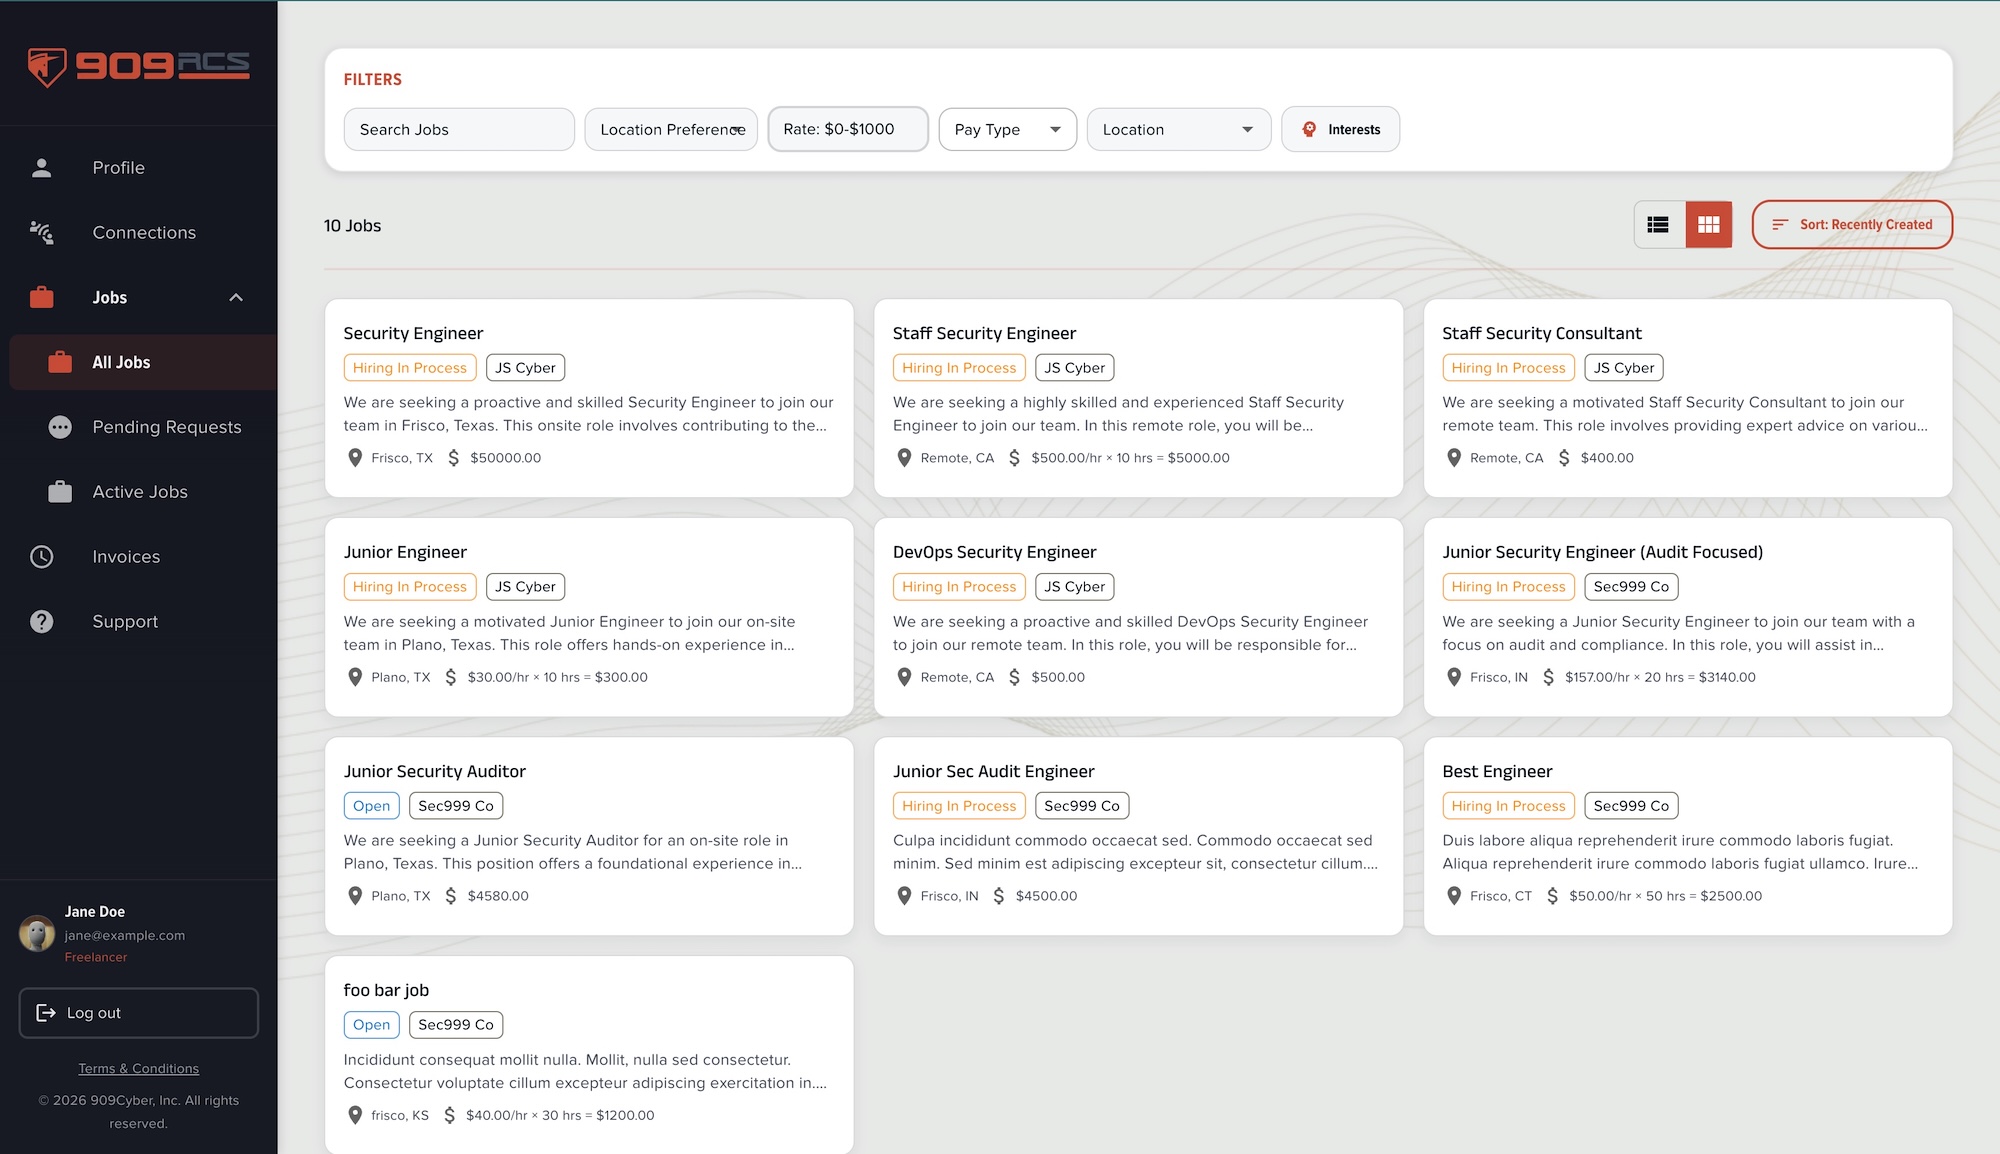Open the Profile section via person icon
The height and width of the screenshot is (1154, 2000).
click(42, 167)
